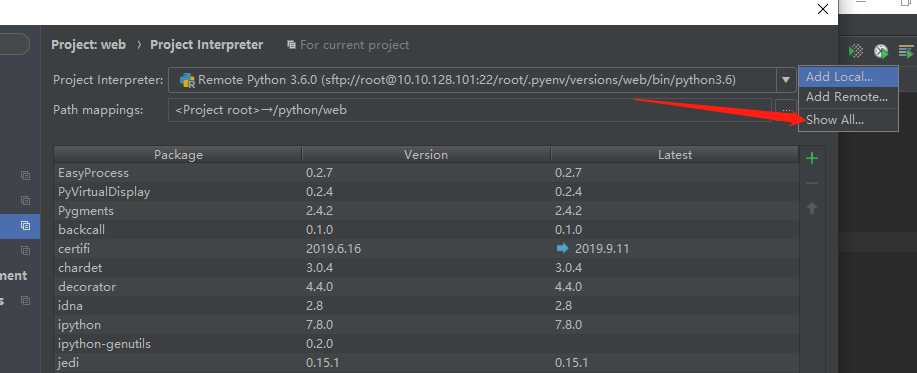917x373 pixels.
Task: Click the Path mappings text field
Action: (x=470, y=110)
